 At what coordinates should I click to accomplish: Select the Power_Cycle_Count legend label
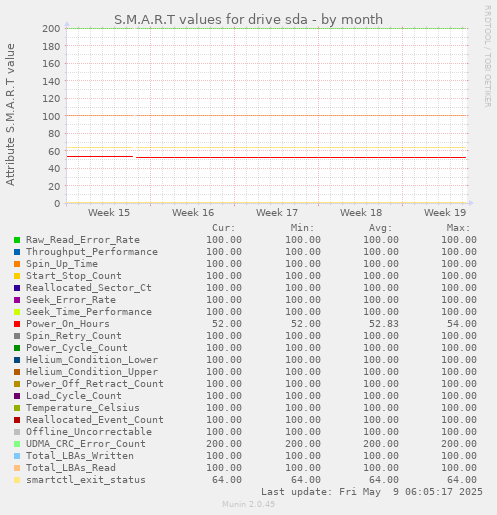(x=77, y=348)
